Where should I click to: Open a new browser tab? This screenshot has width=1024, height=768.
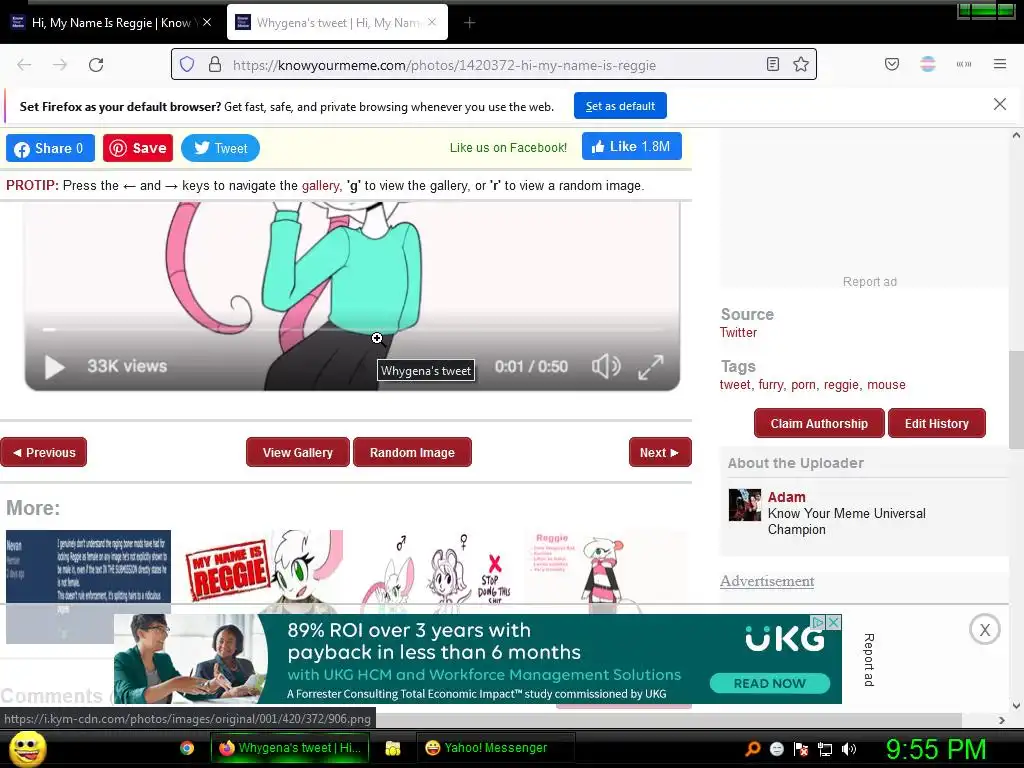tap(470, 23)
